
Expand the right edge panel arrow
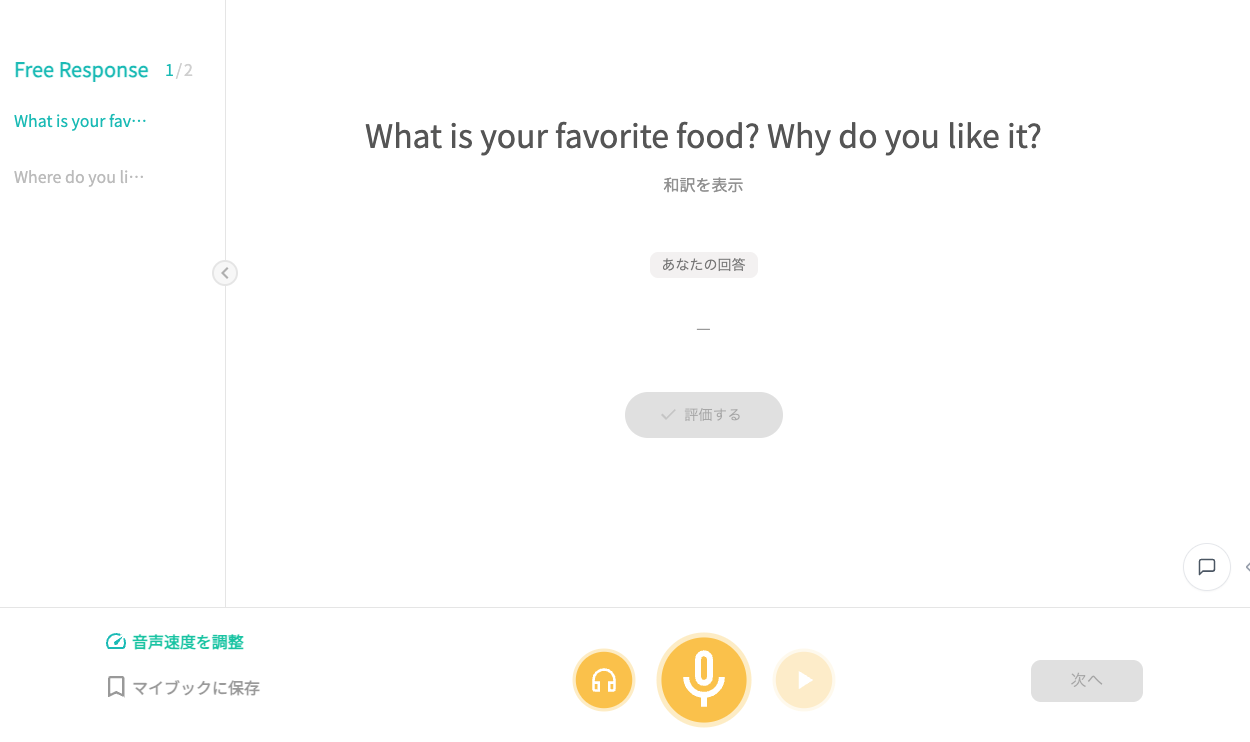pyautogui.click(x=1246, y=567)
